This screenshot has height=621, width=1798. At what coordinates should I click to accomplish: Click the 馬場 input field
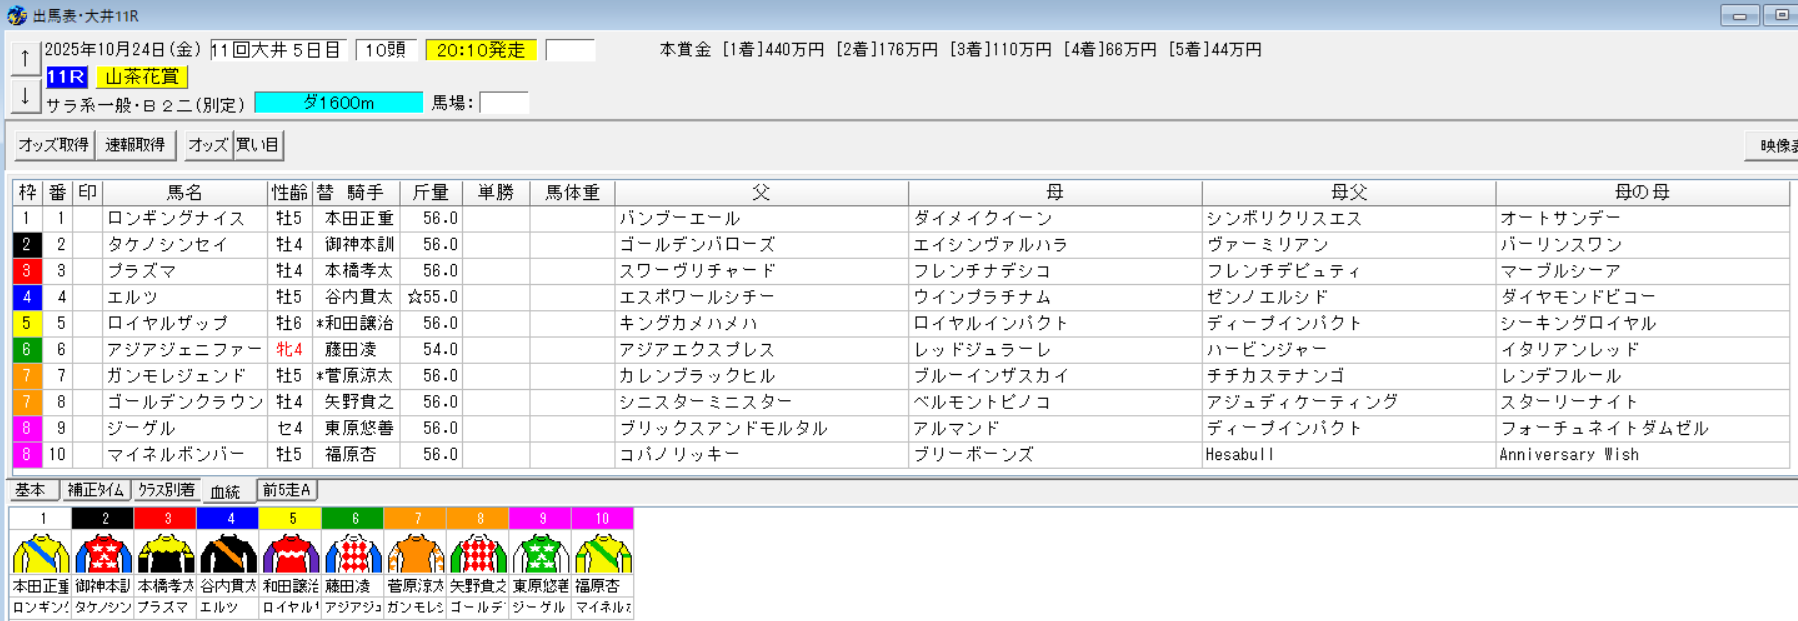point(504,103)
